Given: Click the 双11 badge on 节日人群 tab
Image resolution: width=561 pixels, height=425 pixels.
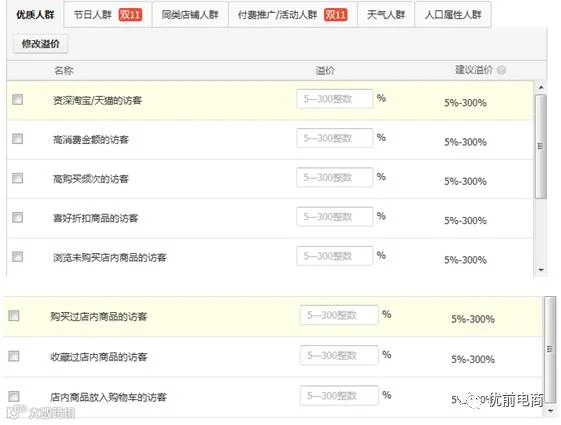Looking at the screenshot, I should tap(130, 15).
